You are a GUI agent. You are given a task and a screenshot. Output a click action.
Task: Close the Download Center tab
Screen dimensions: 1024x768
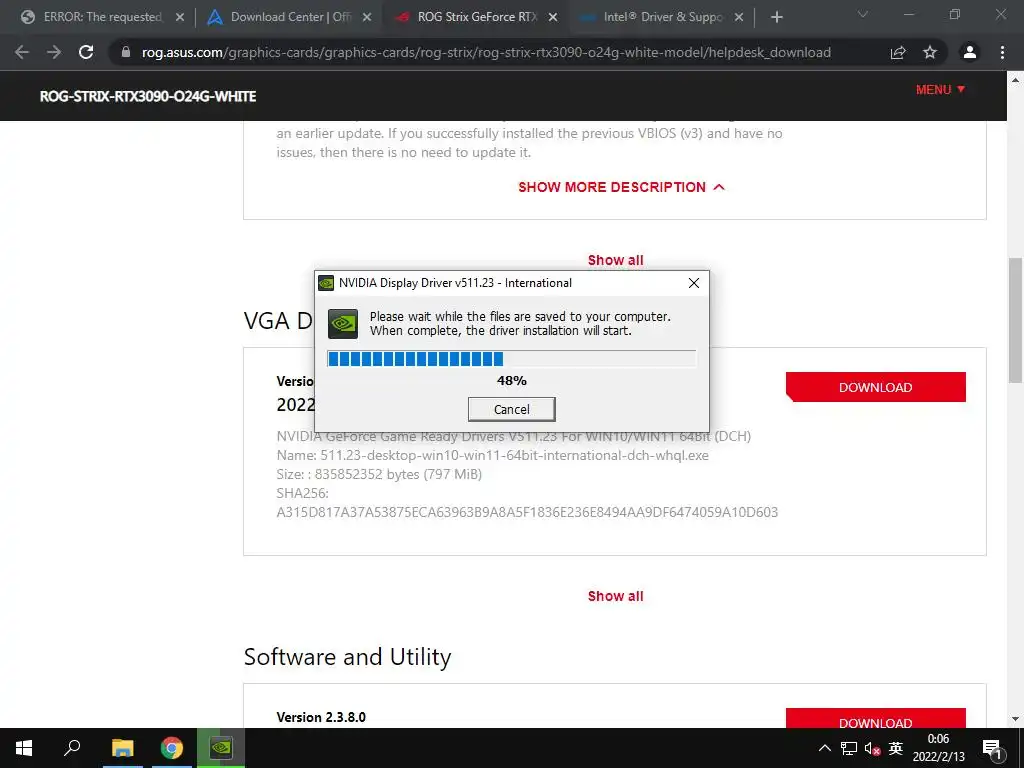point(367,17)
